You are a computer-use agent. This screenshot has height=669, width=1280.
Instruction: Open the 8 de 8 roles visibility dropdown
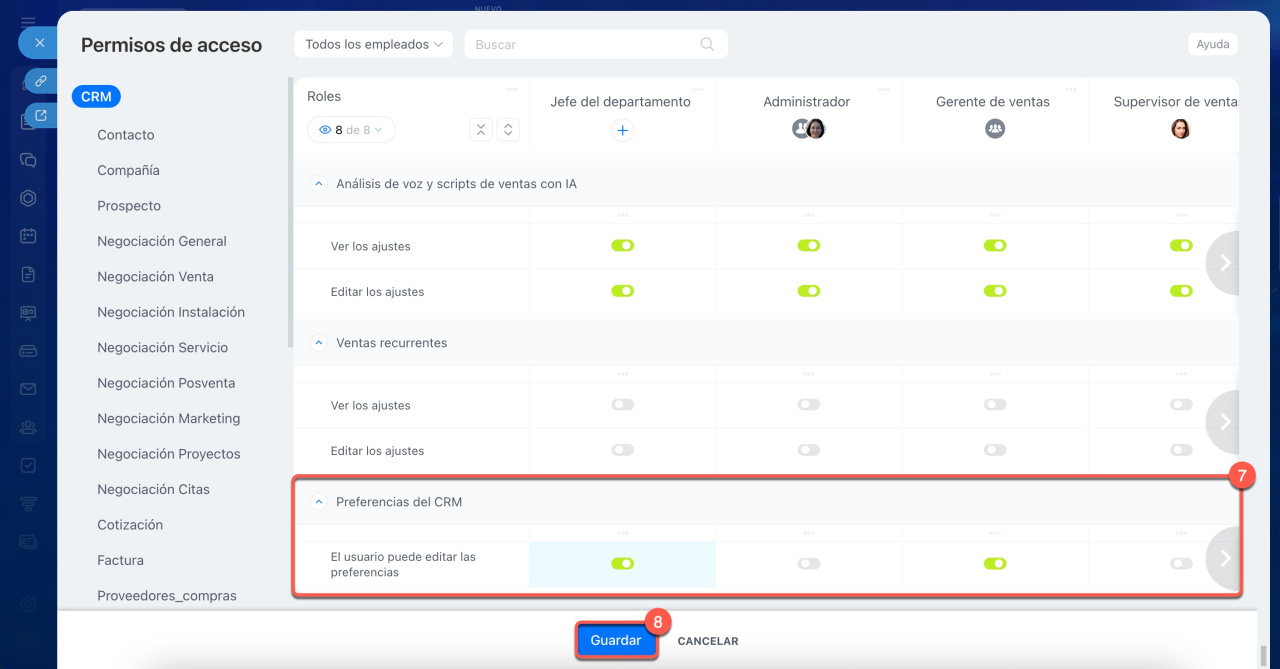click(351, 130)
